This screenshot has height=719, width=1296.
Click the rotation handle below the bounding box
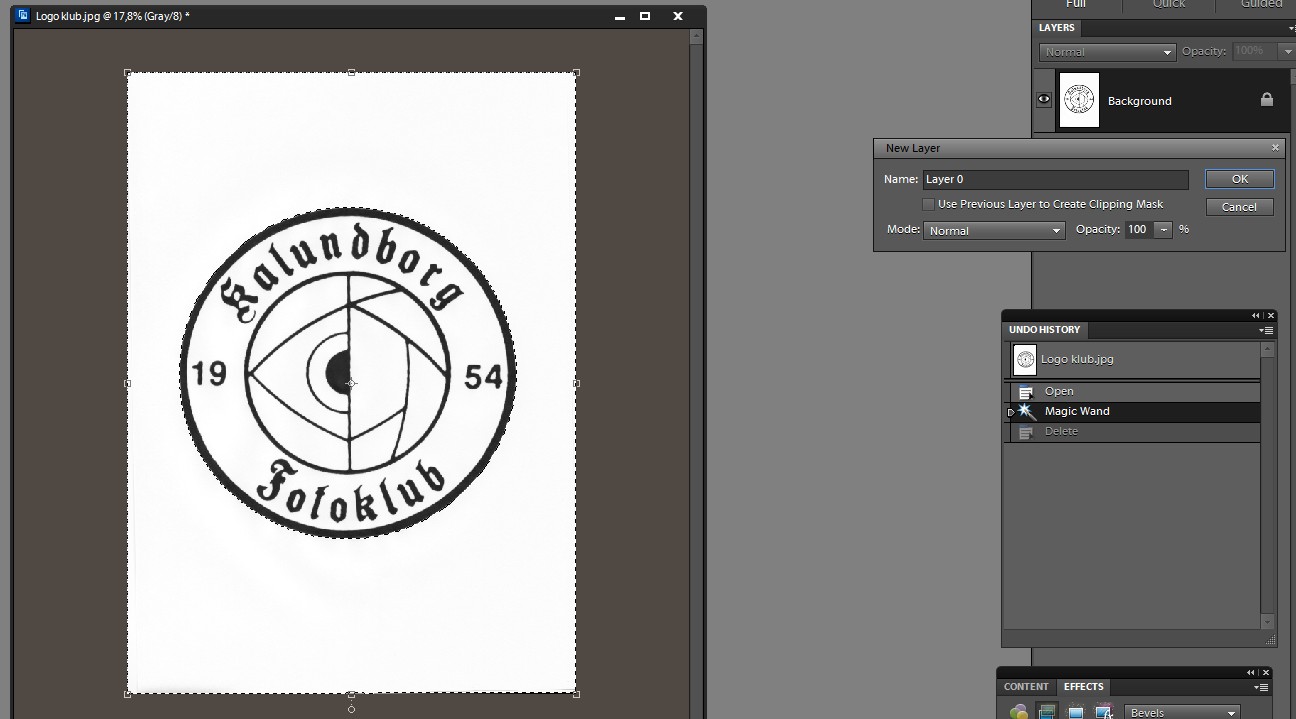coord(351,709)
